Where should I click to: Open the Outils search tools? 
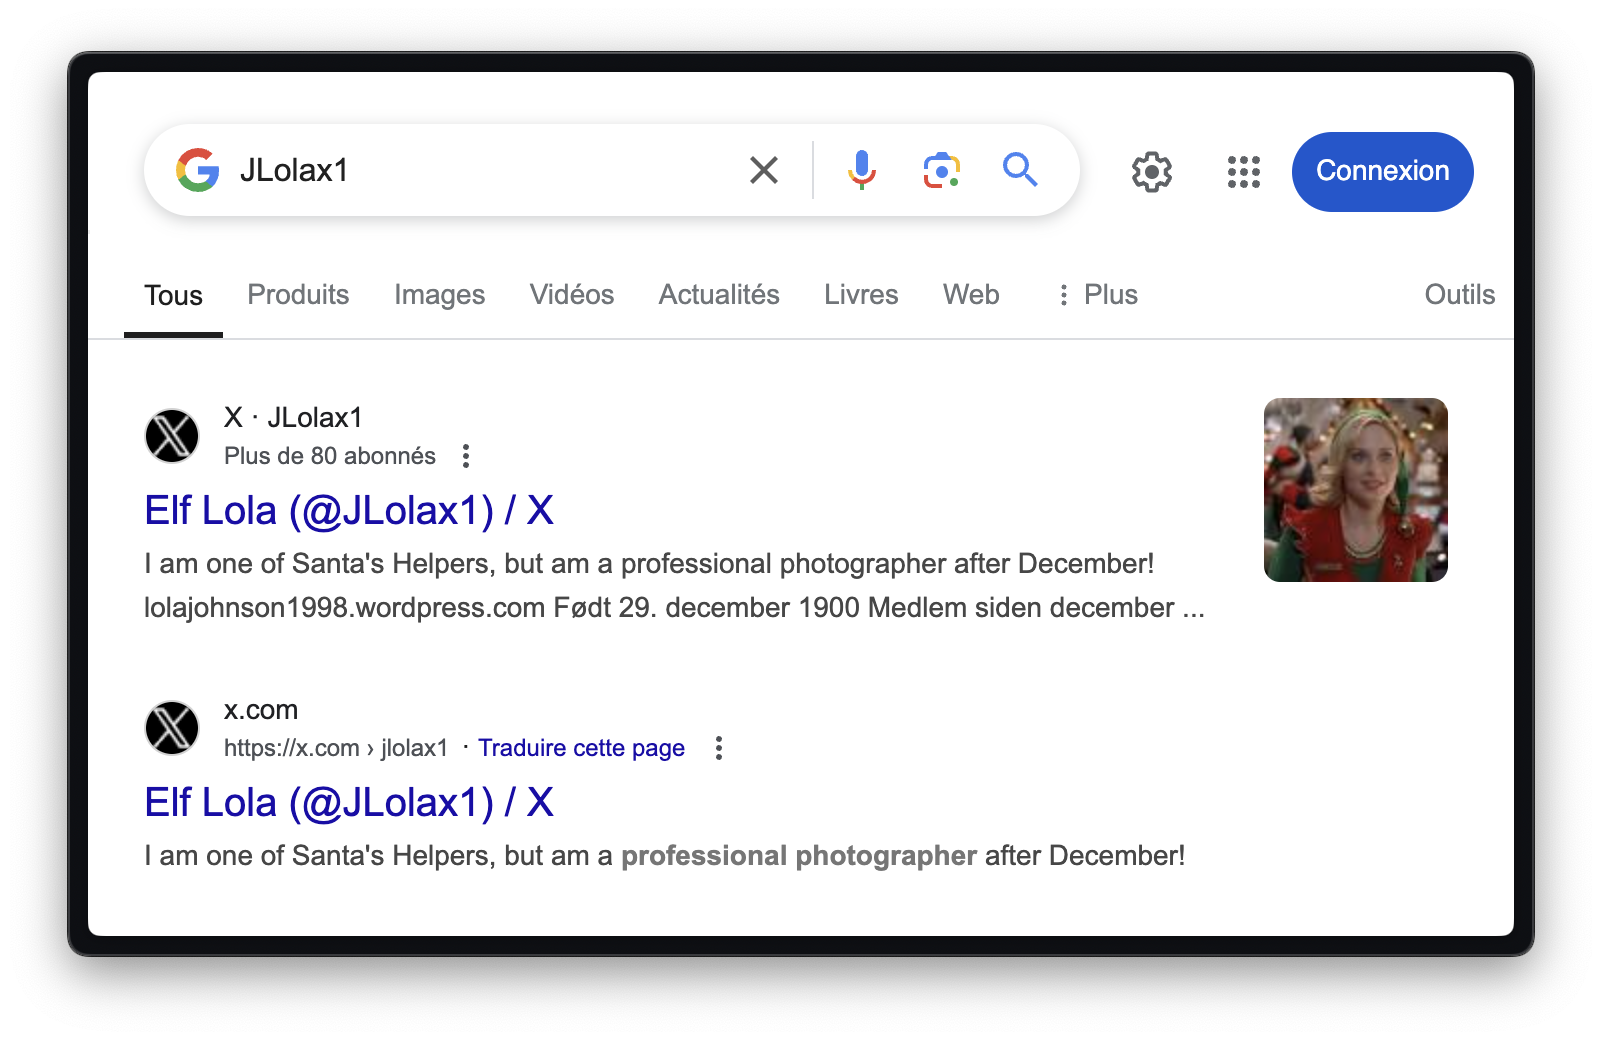pyautogui.click(x=1459, y=295)
